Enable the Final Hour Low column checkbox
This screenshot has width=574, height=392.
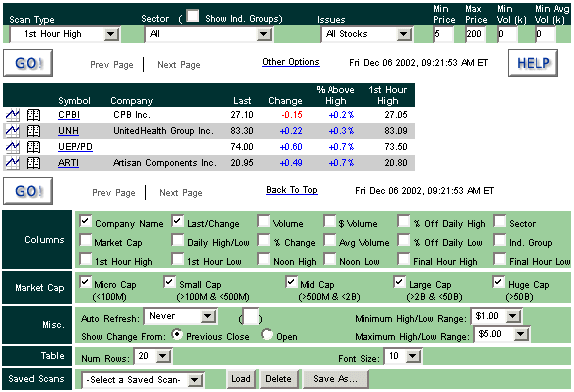coord(500,259)
